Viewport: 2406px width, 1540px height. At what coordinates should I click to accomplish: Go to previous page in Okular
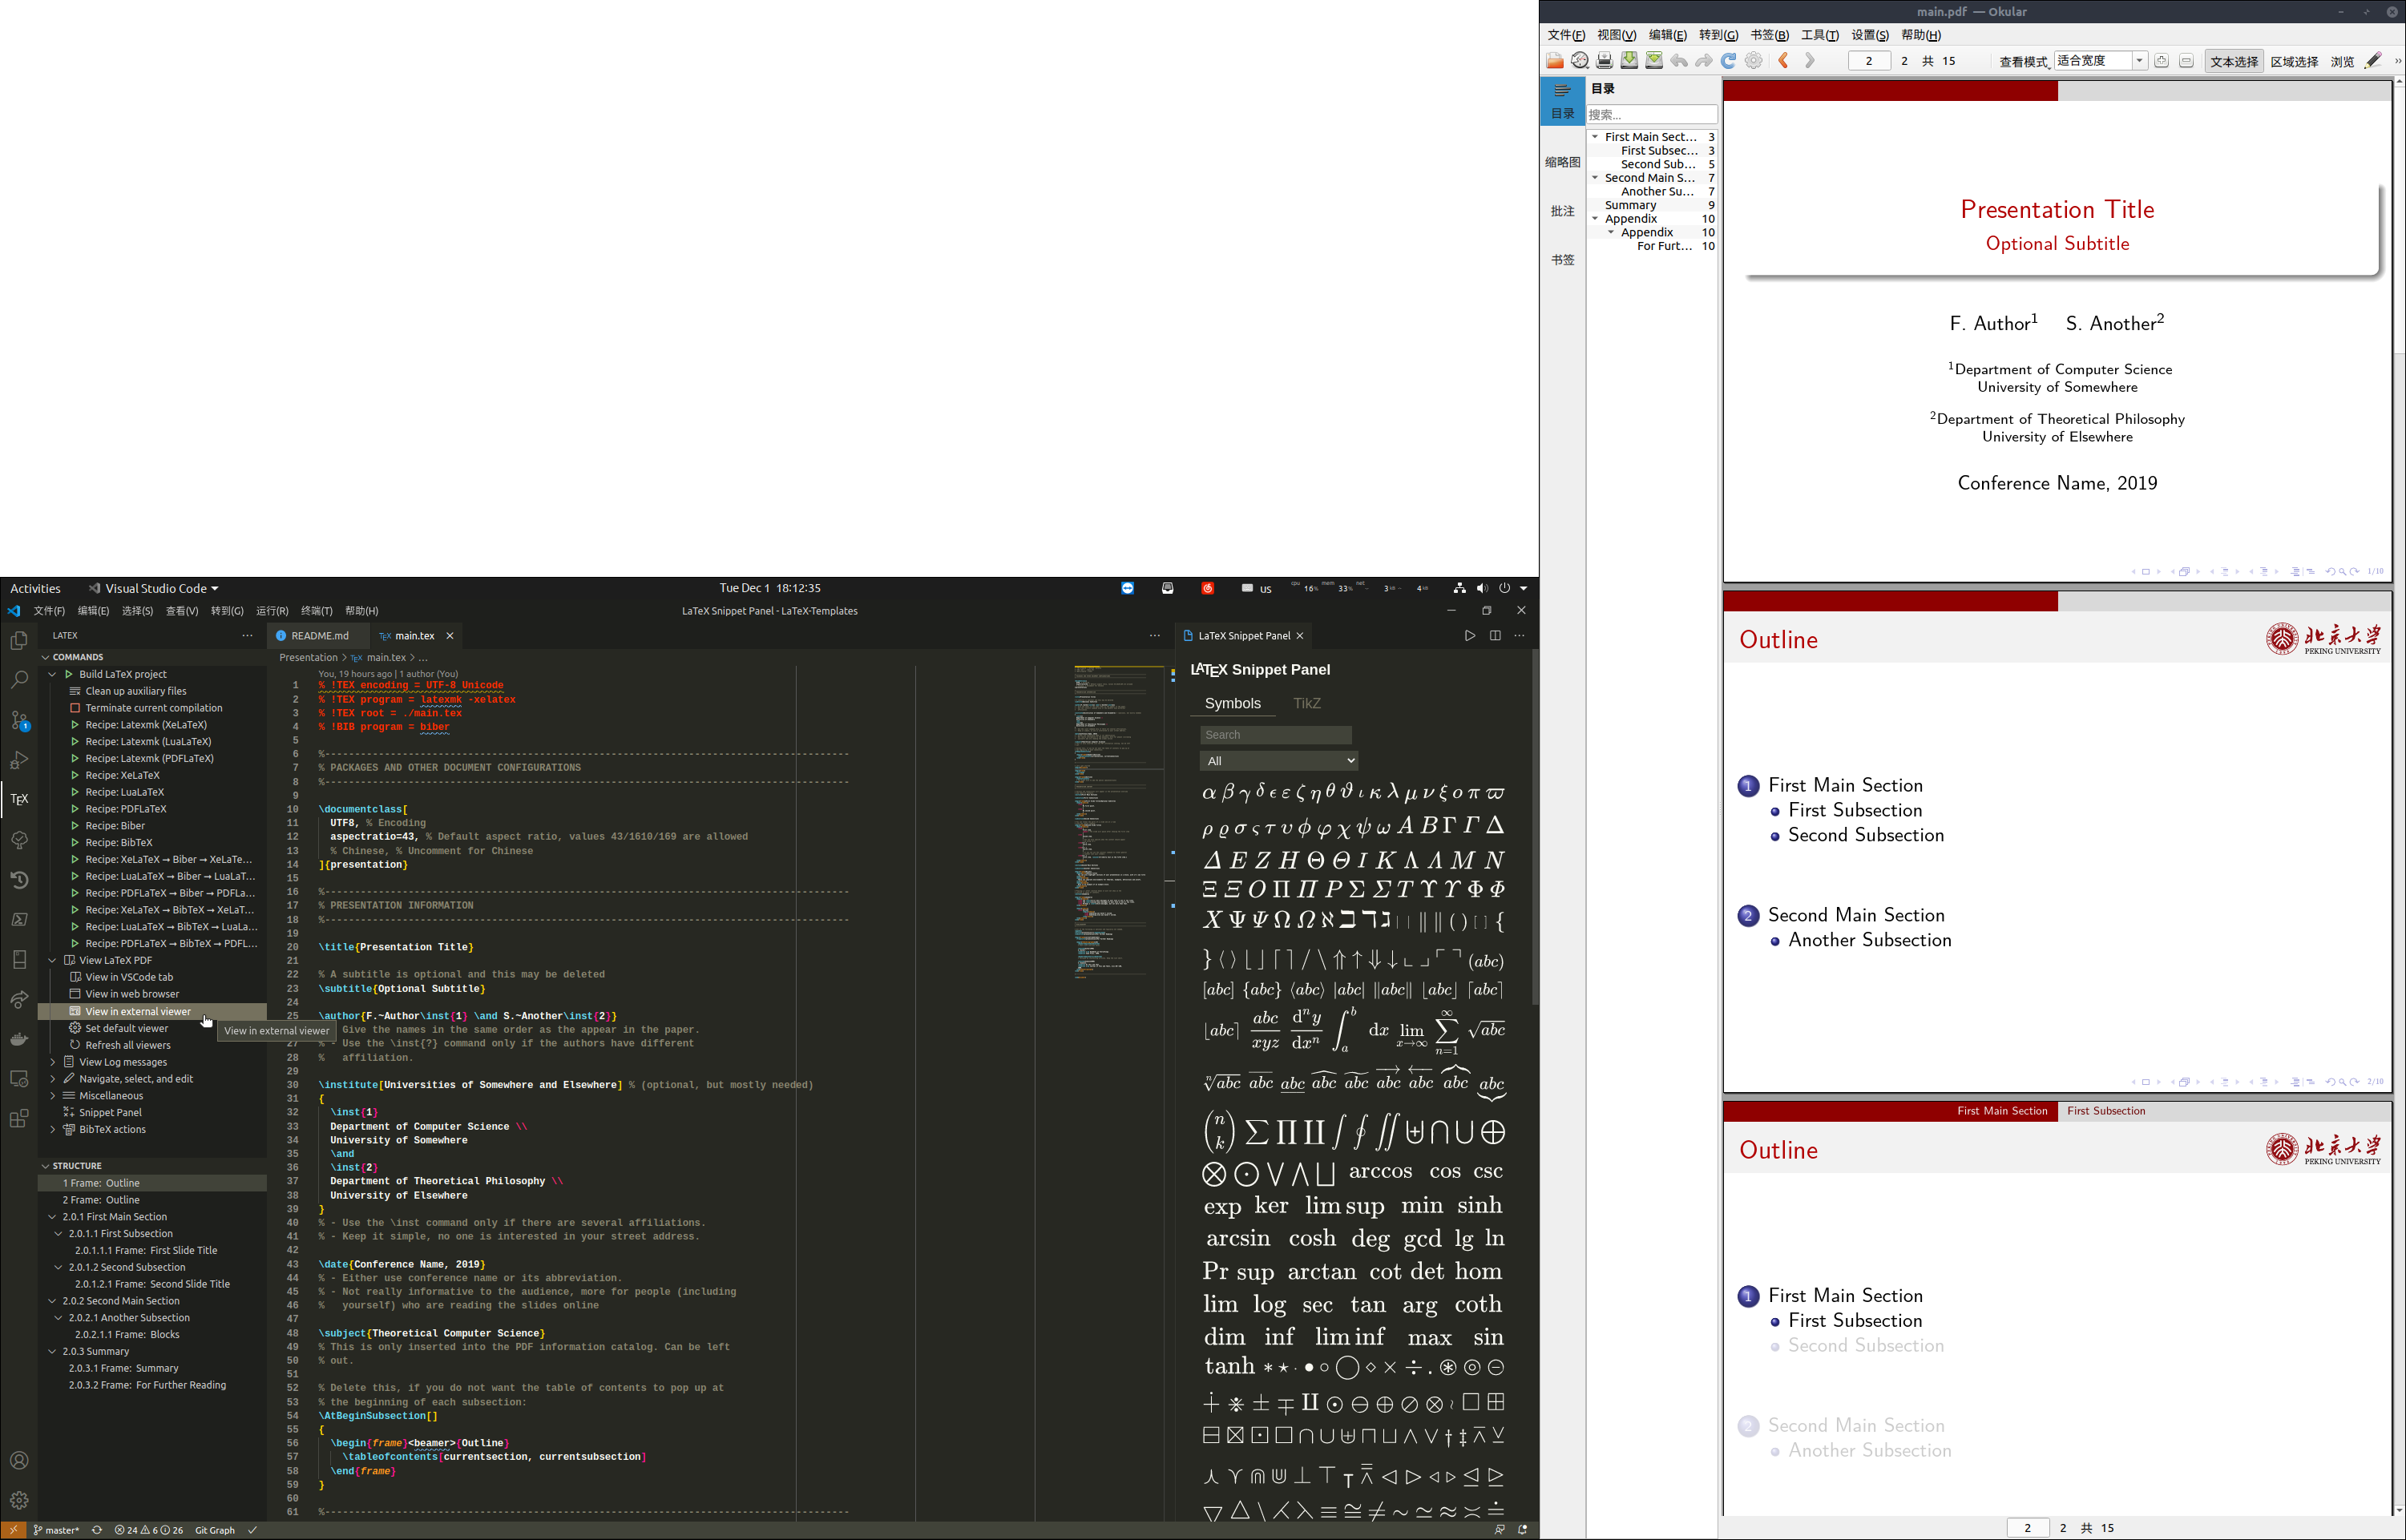(1783, 61)
